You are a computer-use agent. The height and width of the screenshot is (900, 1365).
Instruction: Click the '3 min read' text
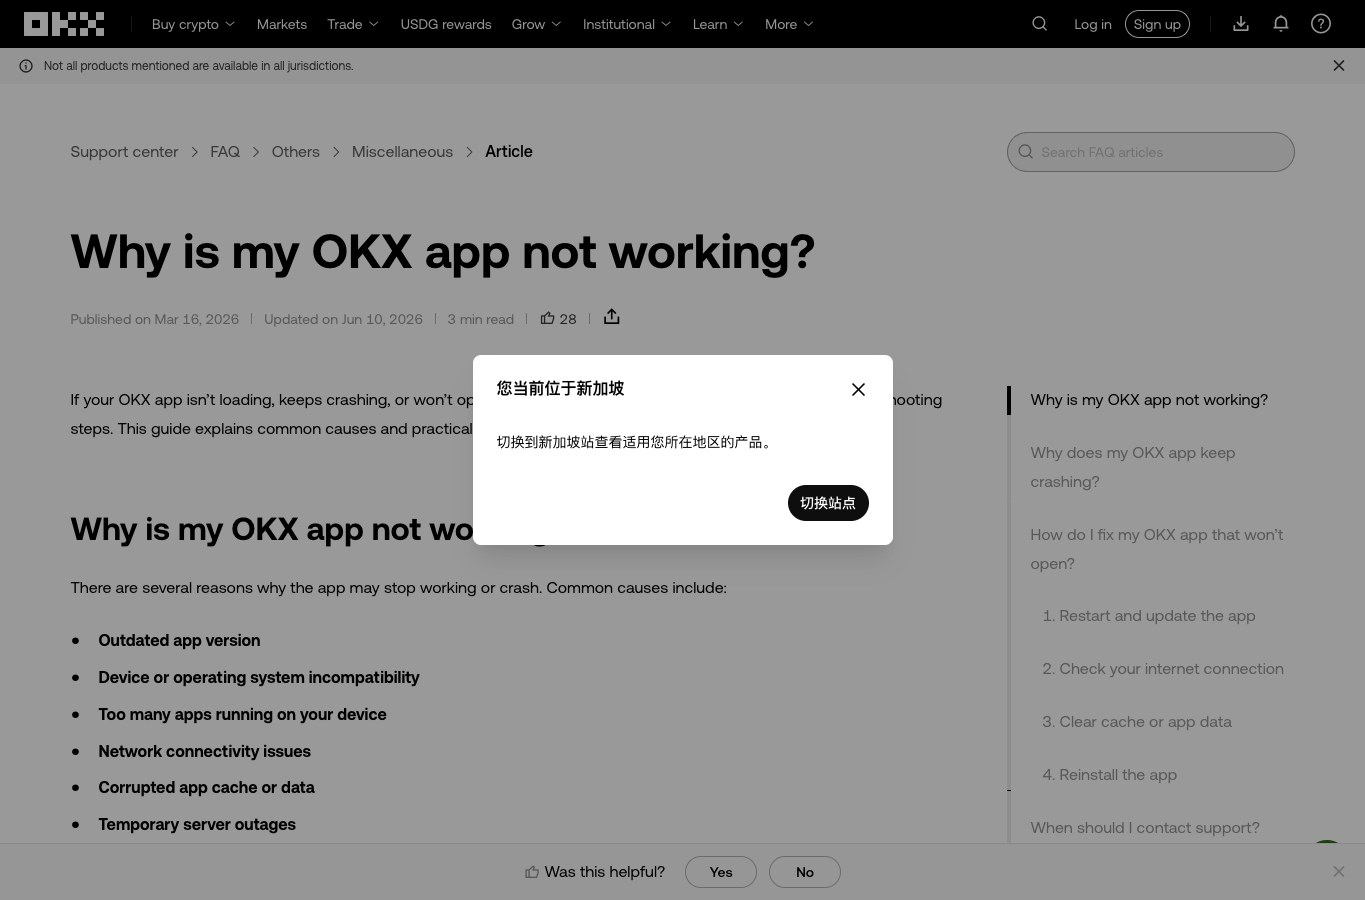[x=481, y=319]
